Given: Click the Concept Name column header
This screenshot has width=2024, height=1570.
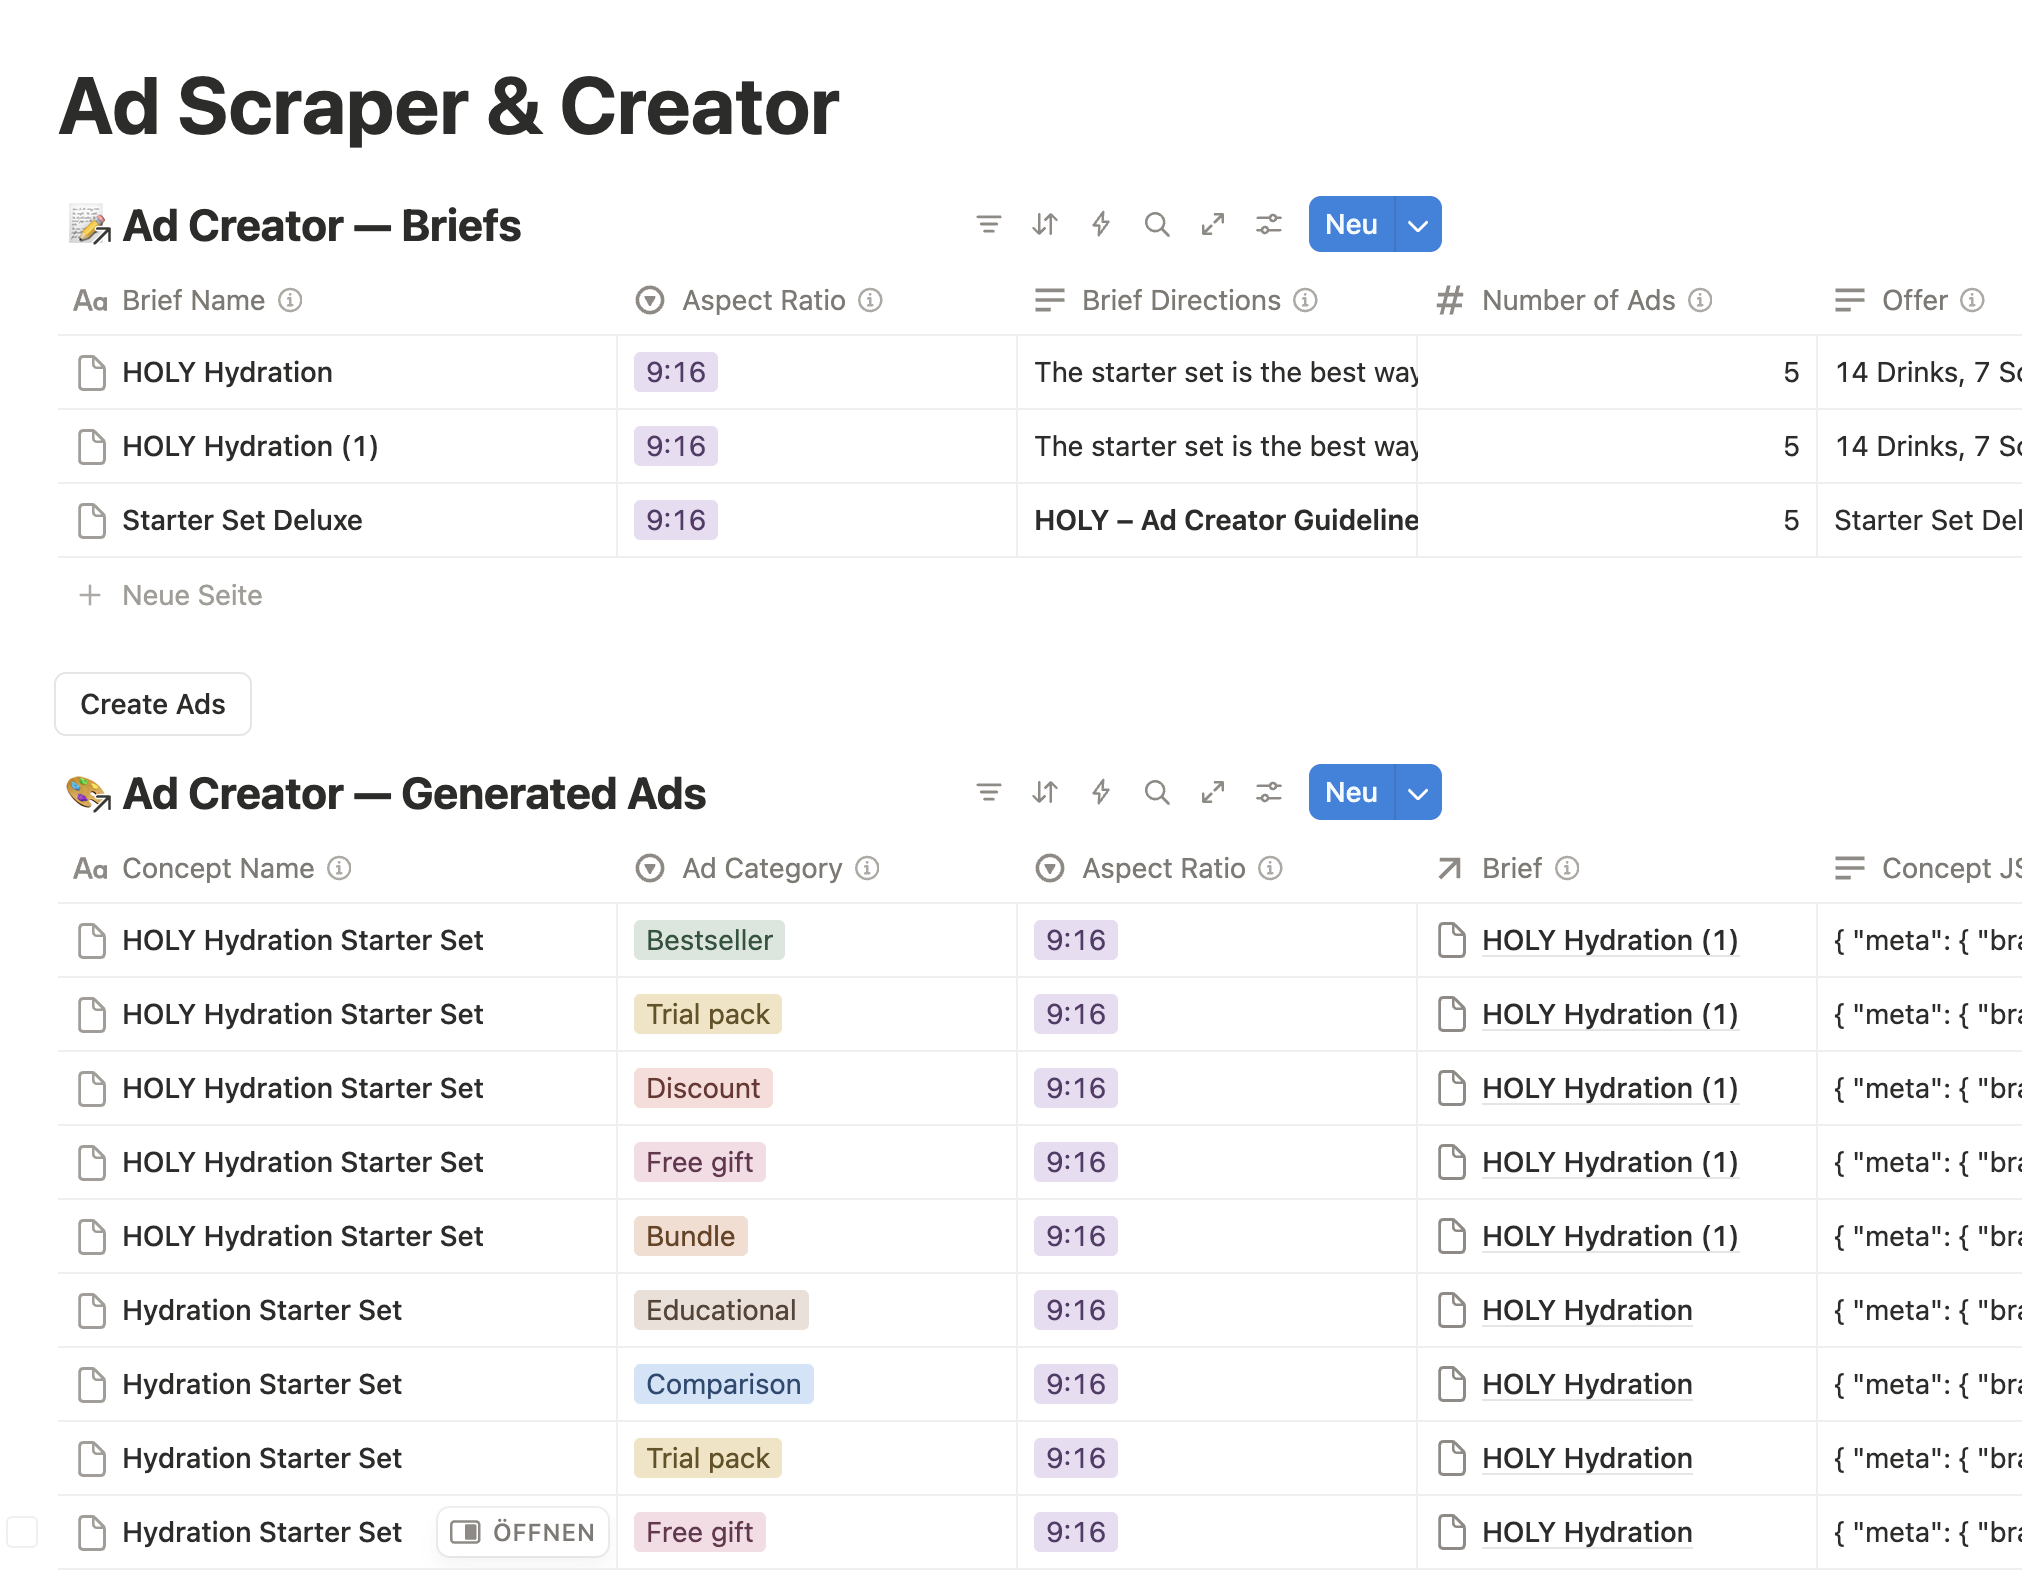Looking at the screenshot, I should pos(217,868).
